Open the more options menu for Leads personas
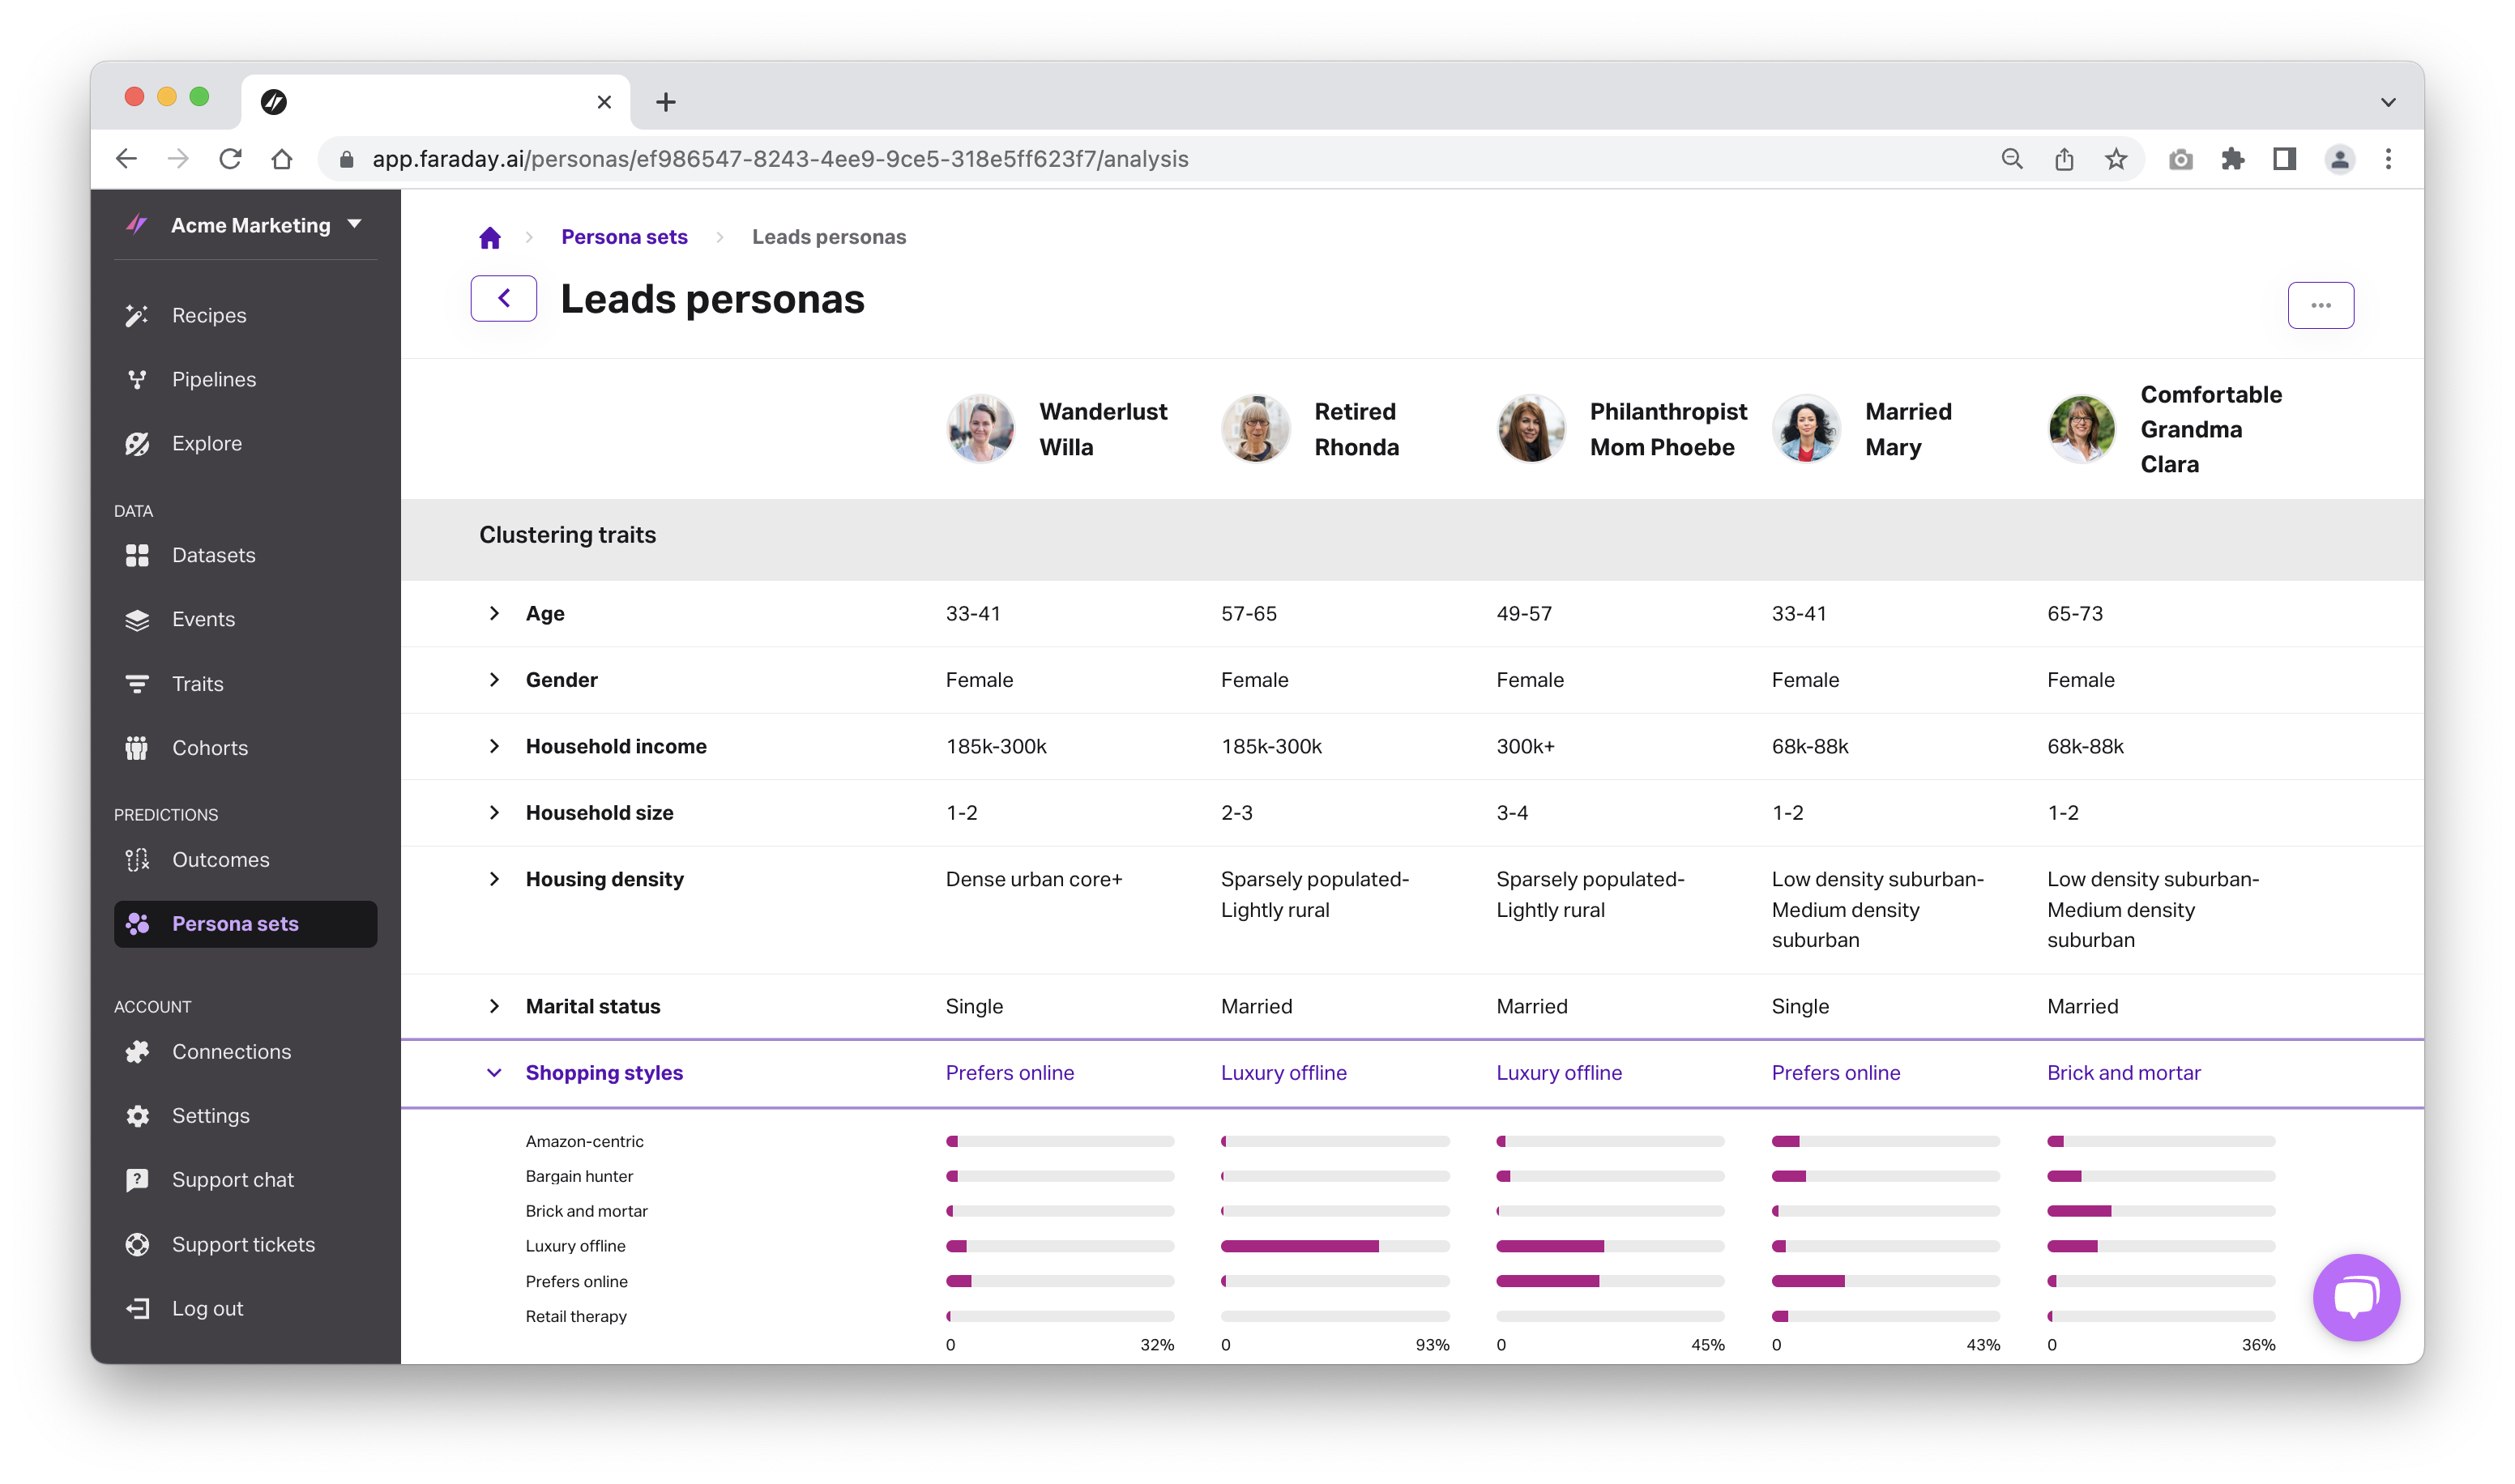The width and height of the screenshot is (2515, 1484). click(x=2321, y=304)
